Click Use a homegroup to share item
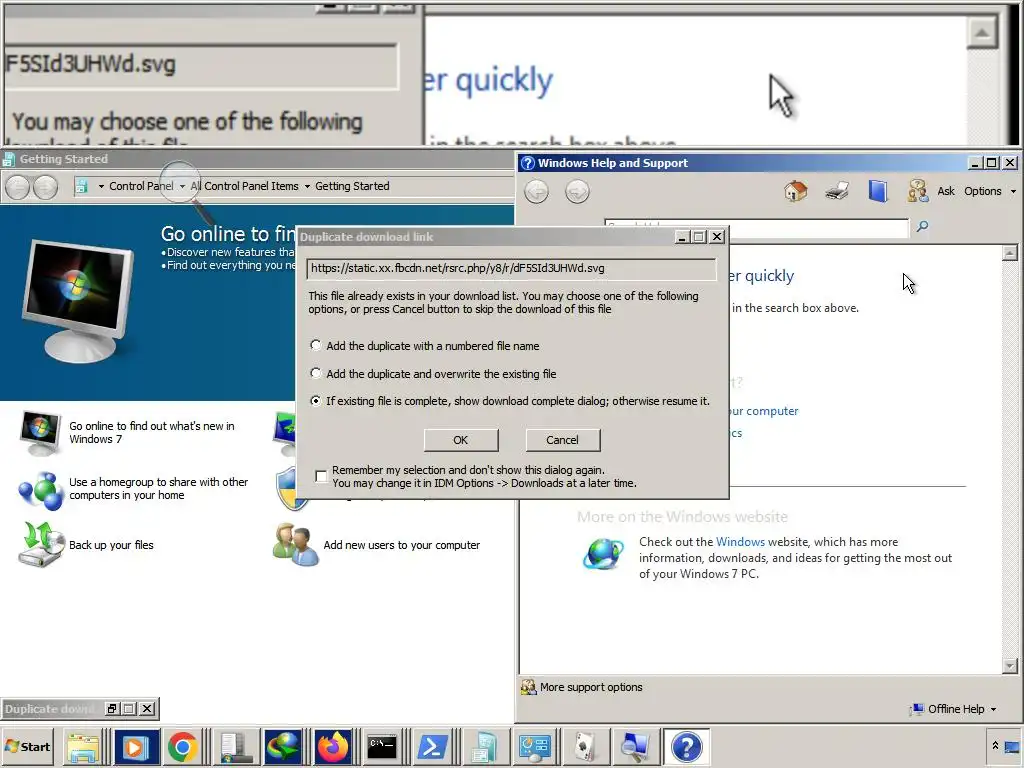 tap(159, 488)
